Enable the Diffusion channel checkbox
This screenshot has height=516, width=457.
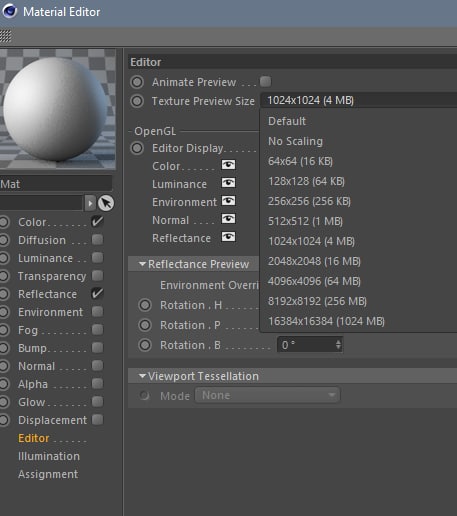click(x=97, y=240)
